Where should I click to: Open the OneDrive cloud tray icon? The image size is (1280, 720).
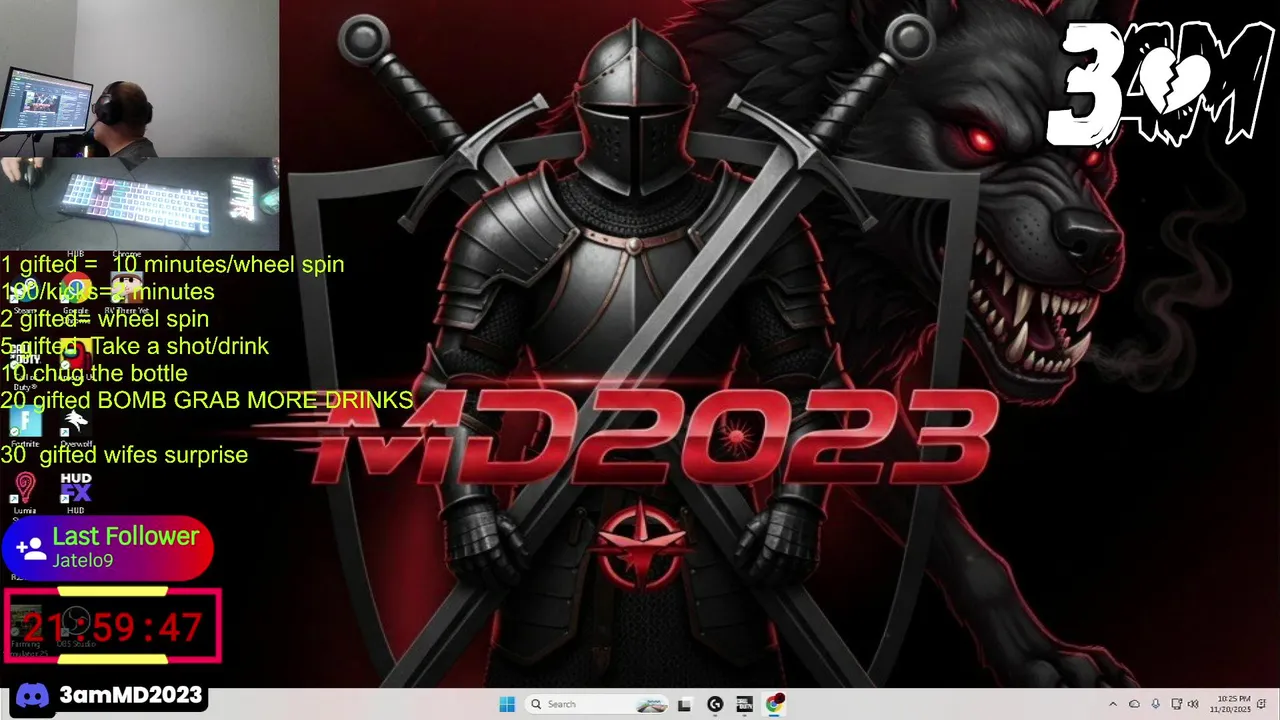click(1134, 704)
